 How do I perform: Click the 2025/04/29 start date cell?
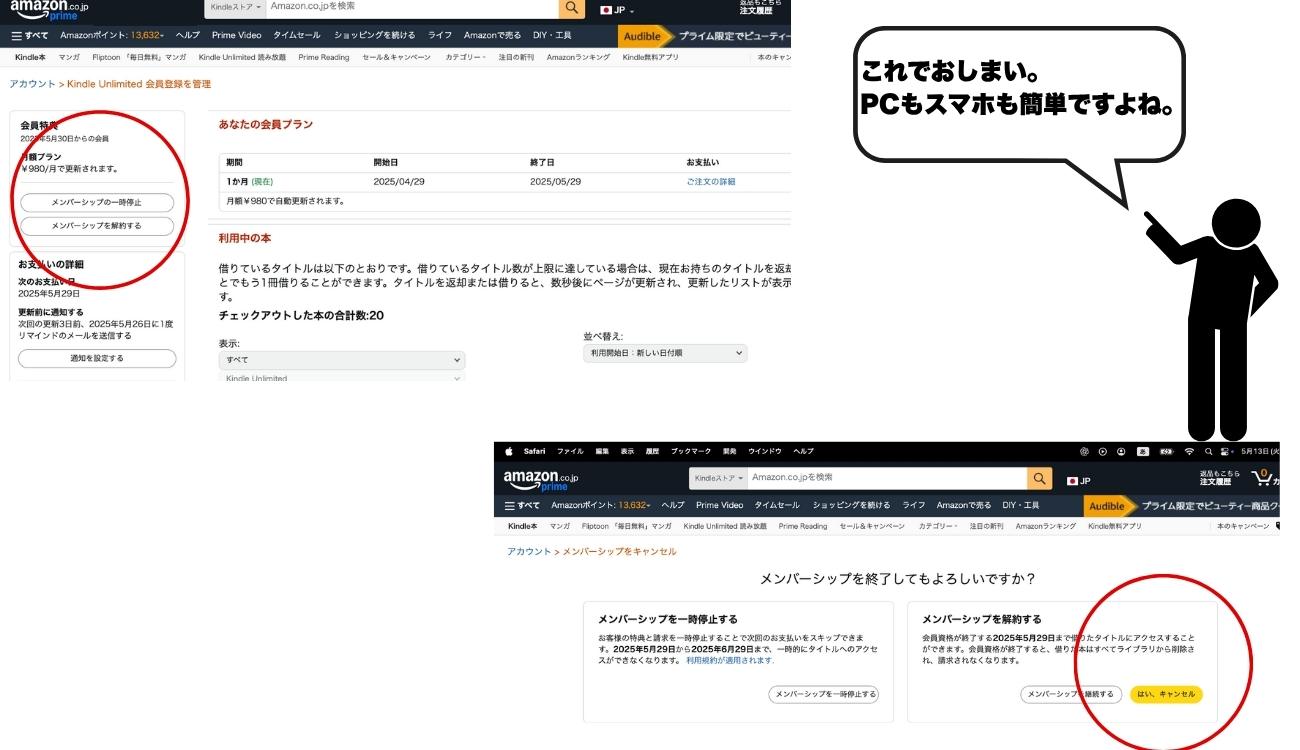pyautogui.click(x=400, y=181)
